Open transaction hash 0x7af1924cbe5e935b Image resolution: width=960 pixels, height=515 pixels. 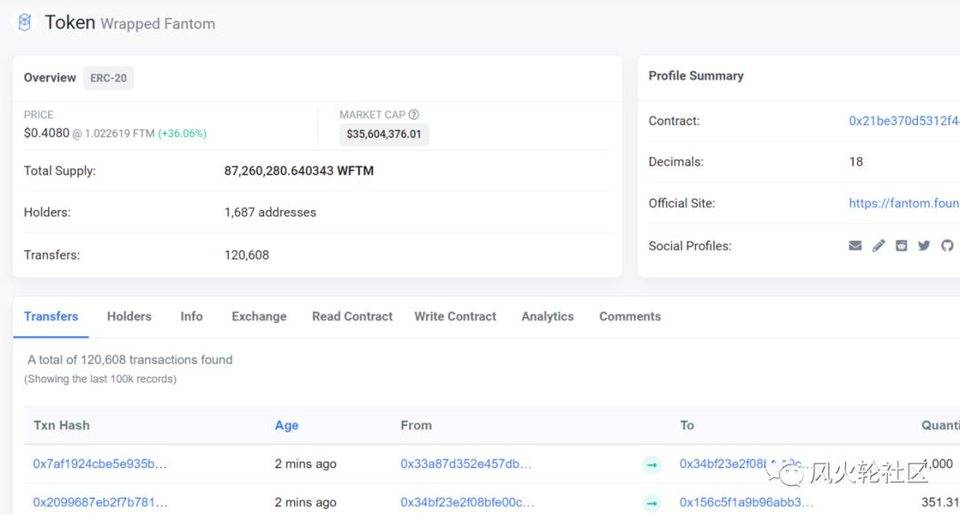click(x=100, y=464)
